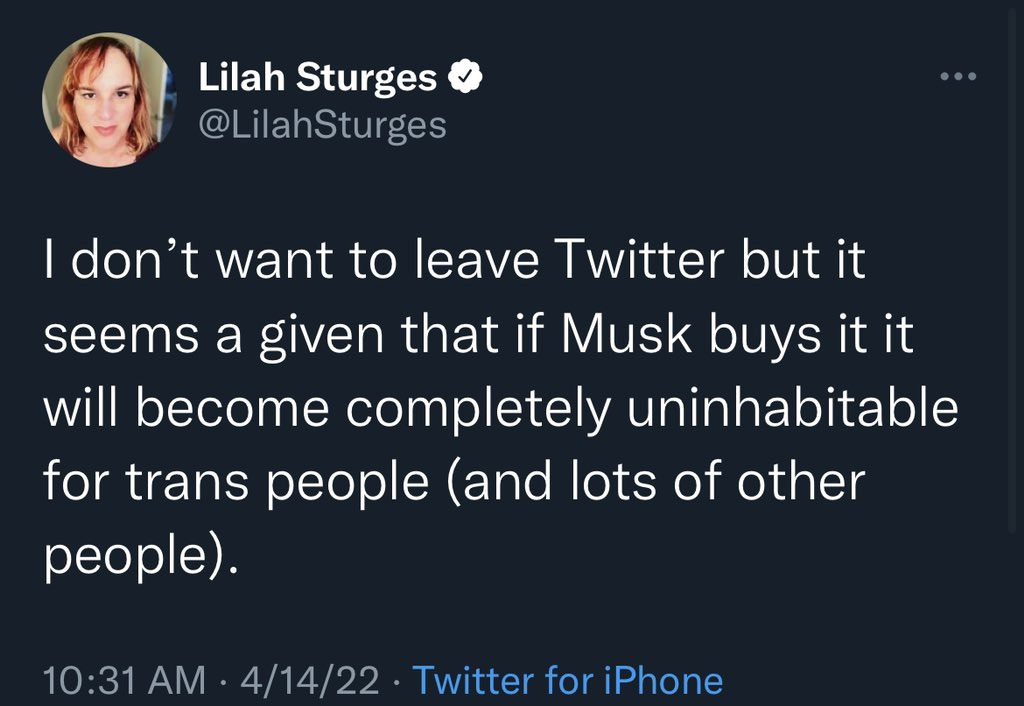The width and height of the screenshot is (1024, 706).
Task: Click the 10:31 AM timestamp
Action: [x=124, y=680]
